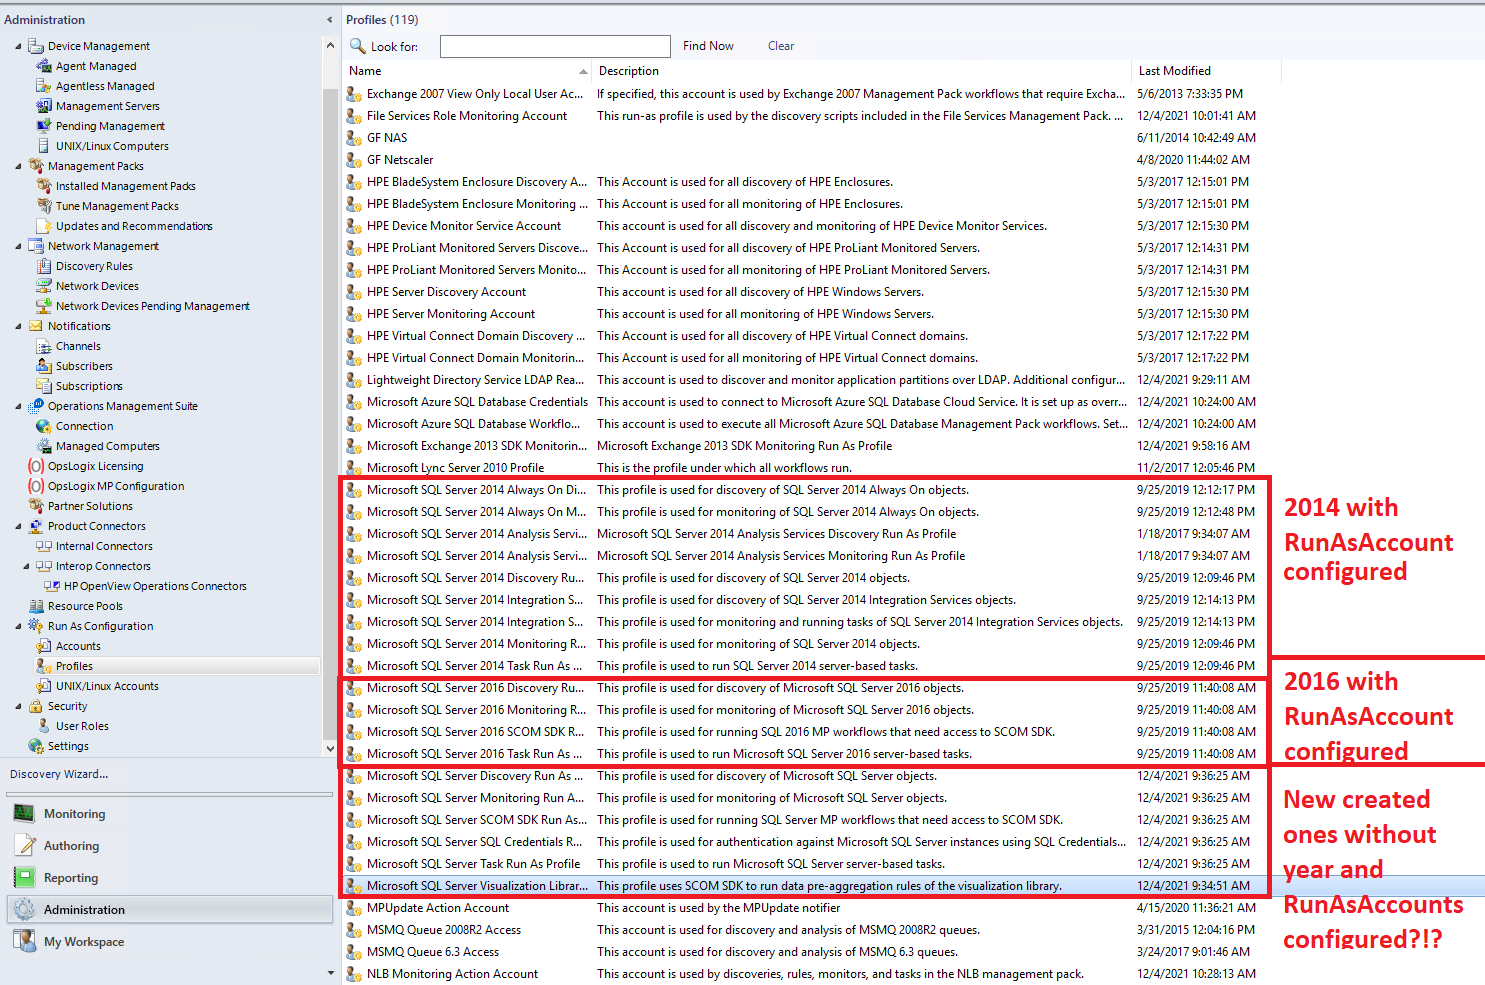Select the Subscribers icon
This screenshot has height=985, width=1485.
[46, 365]
